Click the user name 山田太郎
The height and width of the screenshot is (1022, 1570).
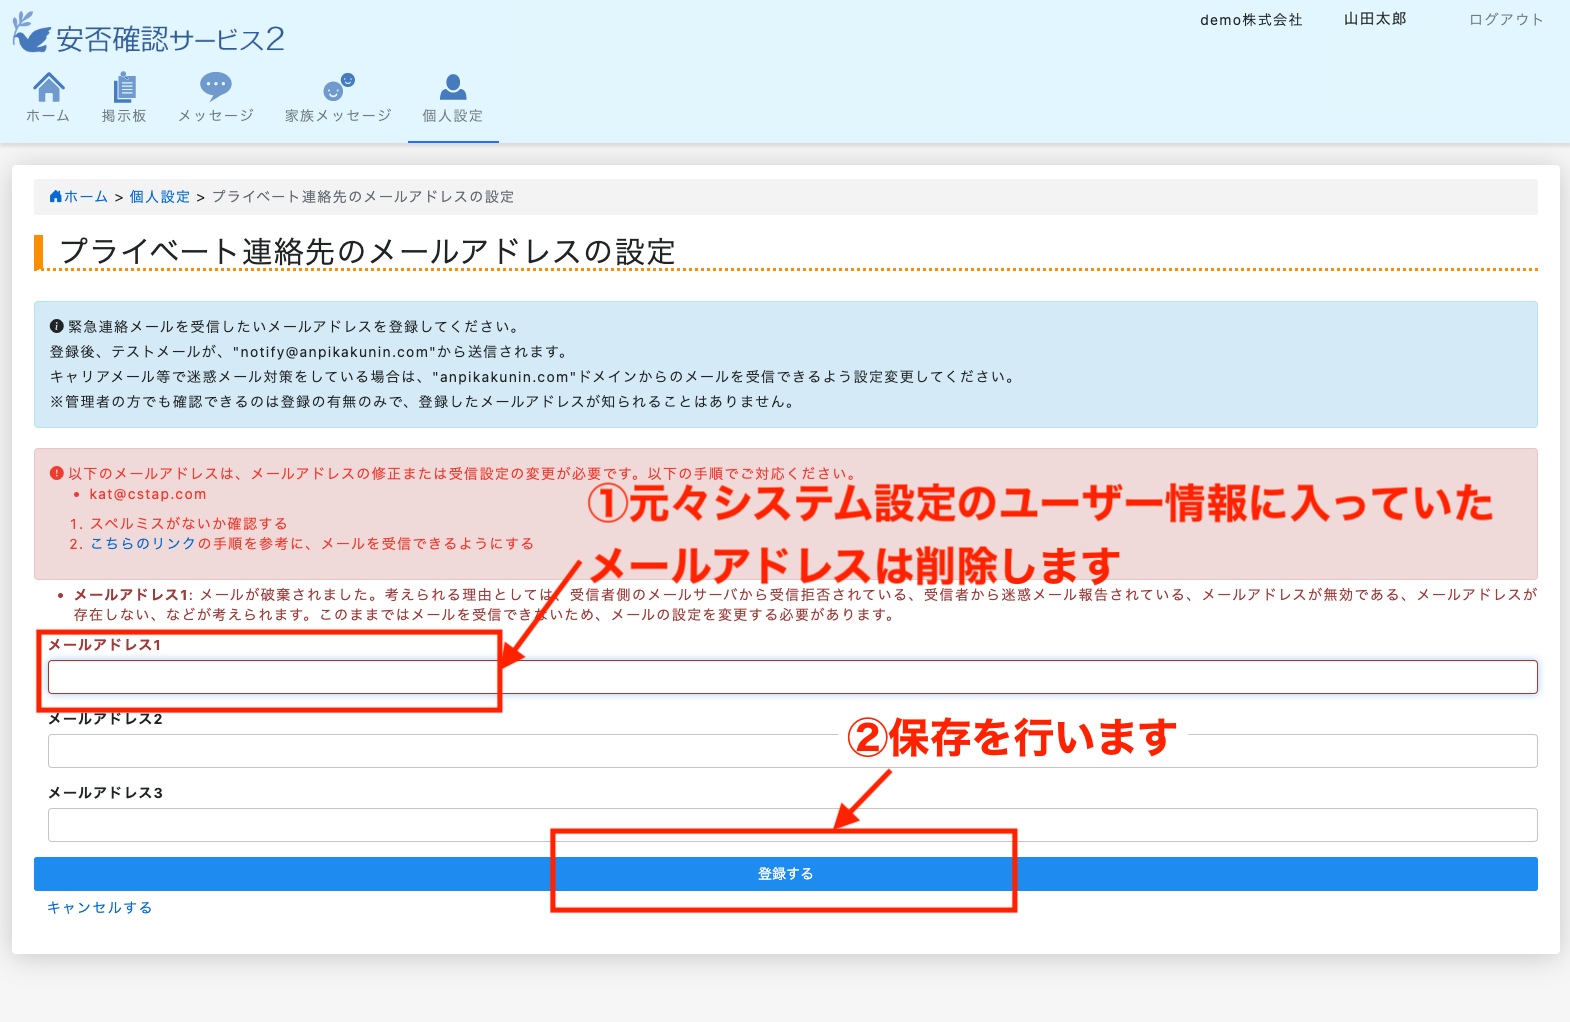[1374, 19]
